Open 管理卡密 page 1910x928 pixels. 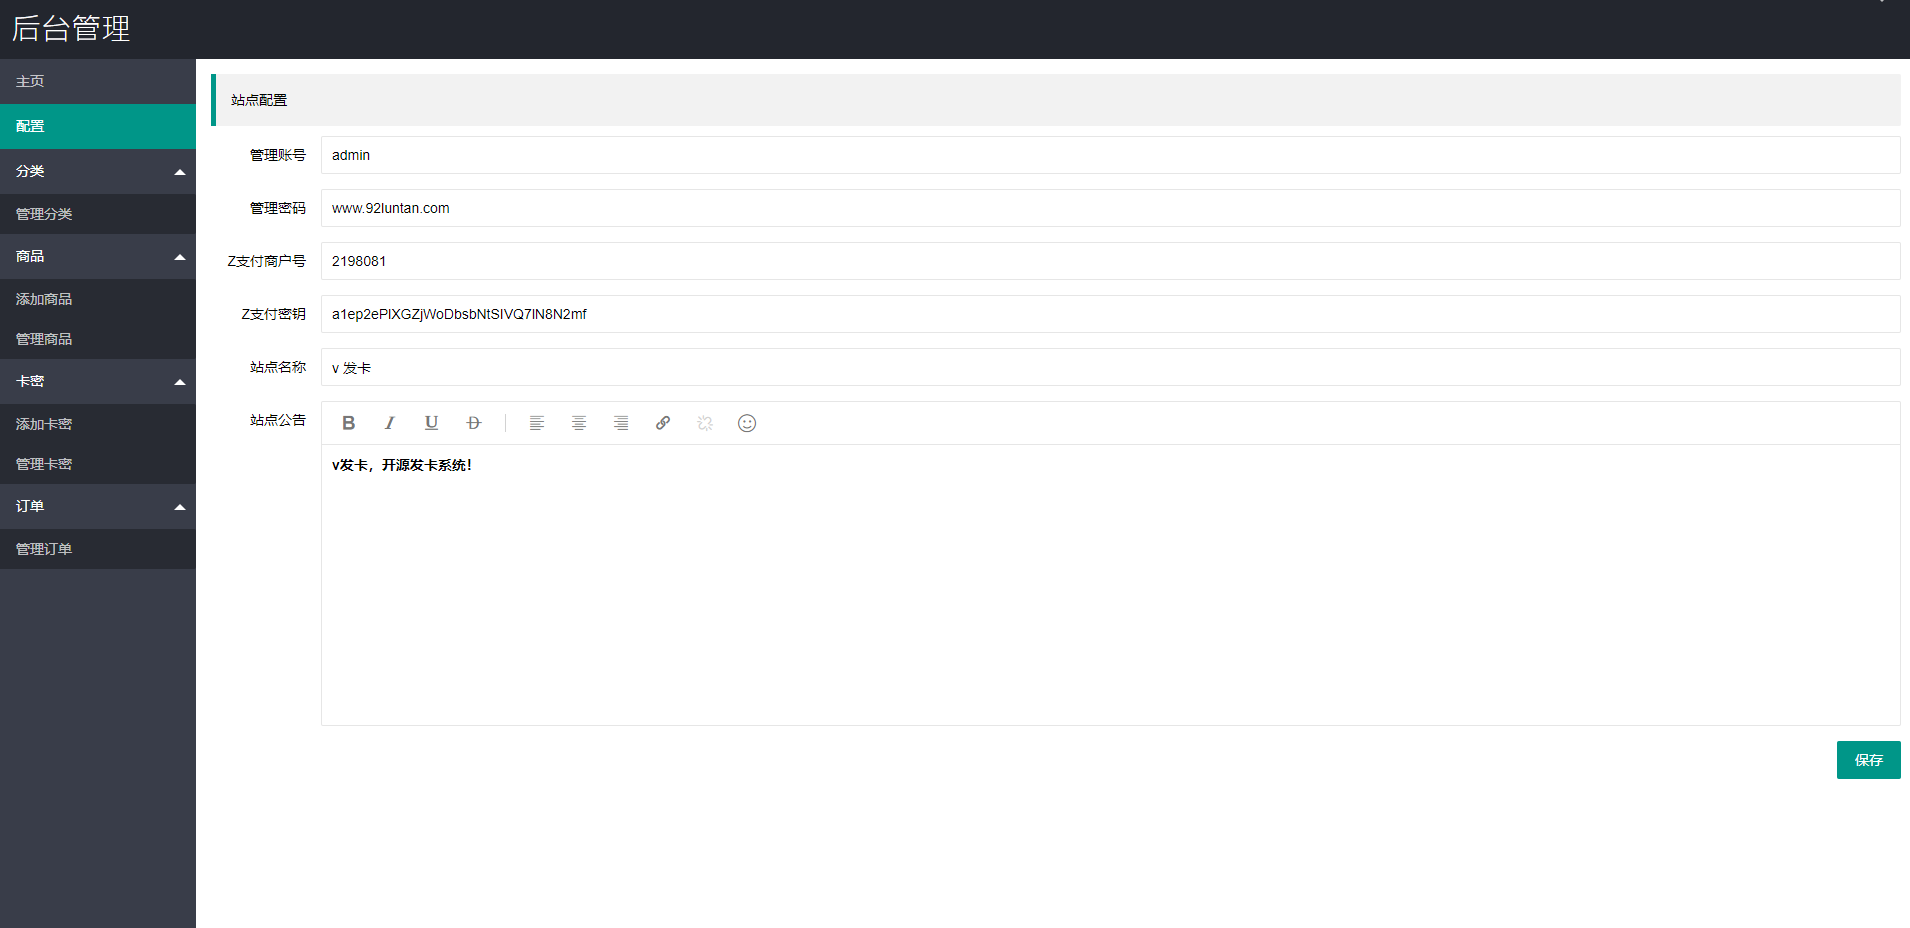click(x=98, y=464)
